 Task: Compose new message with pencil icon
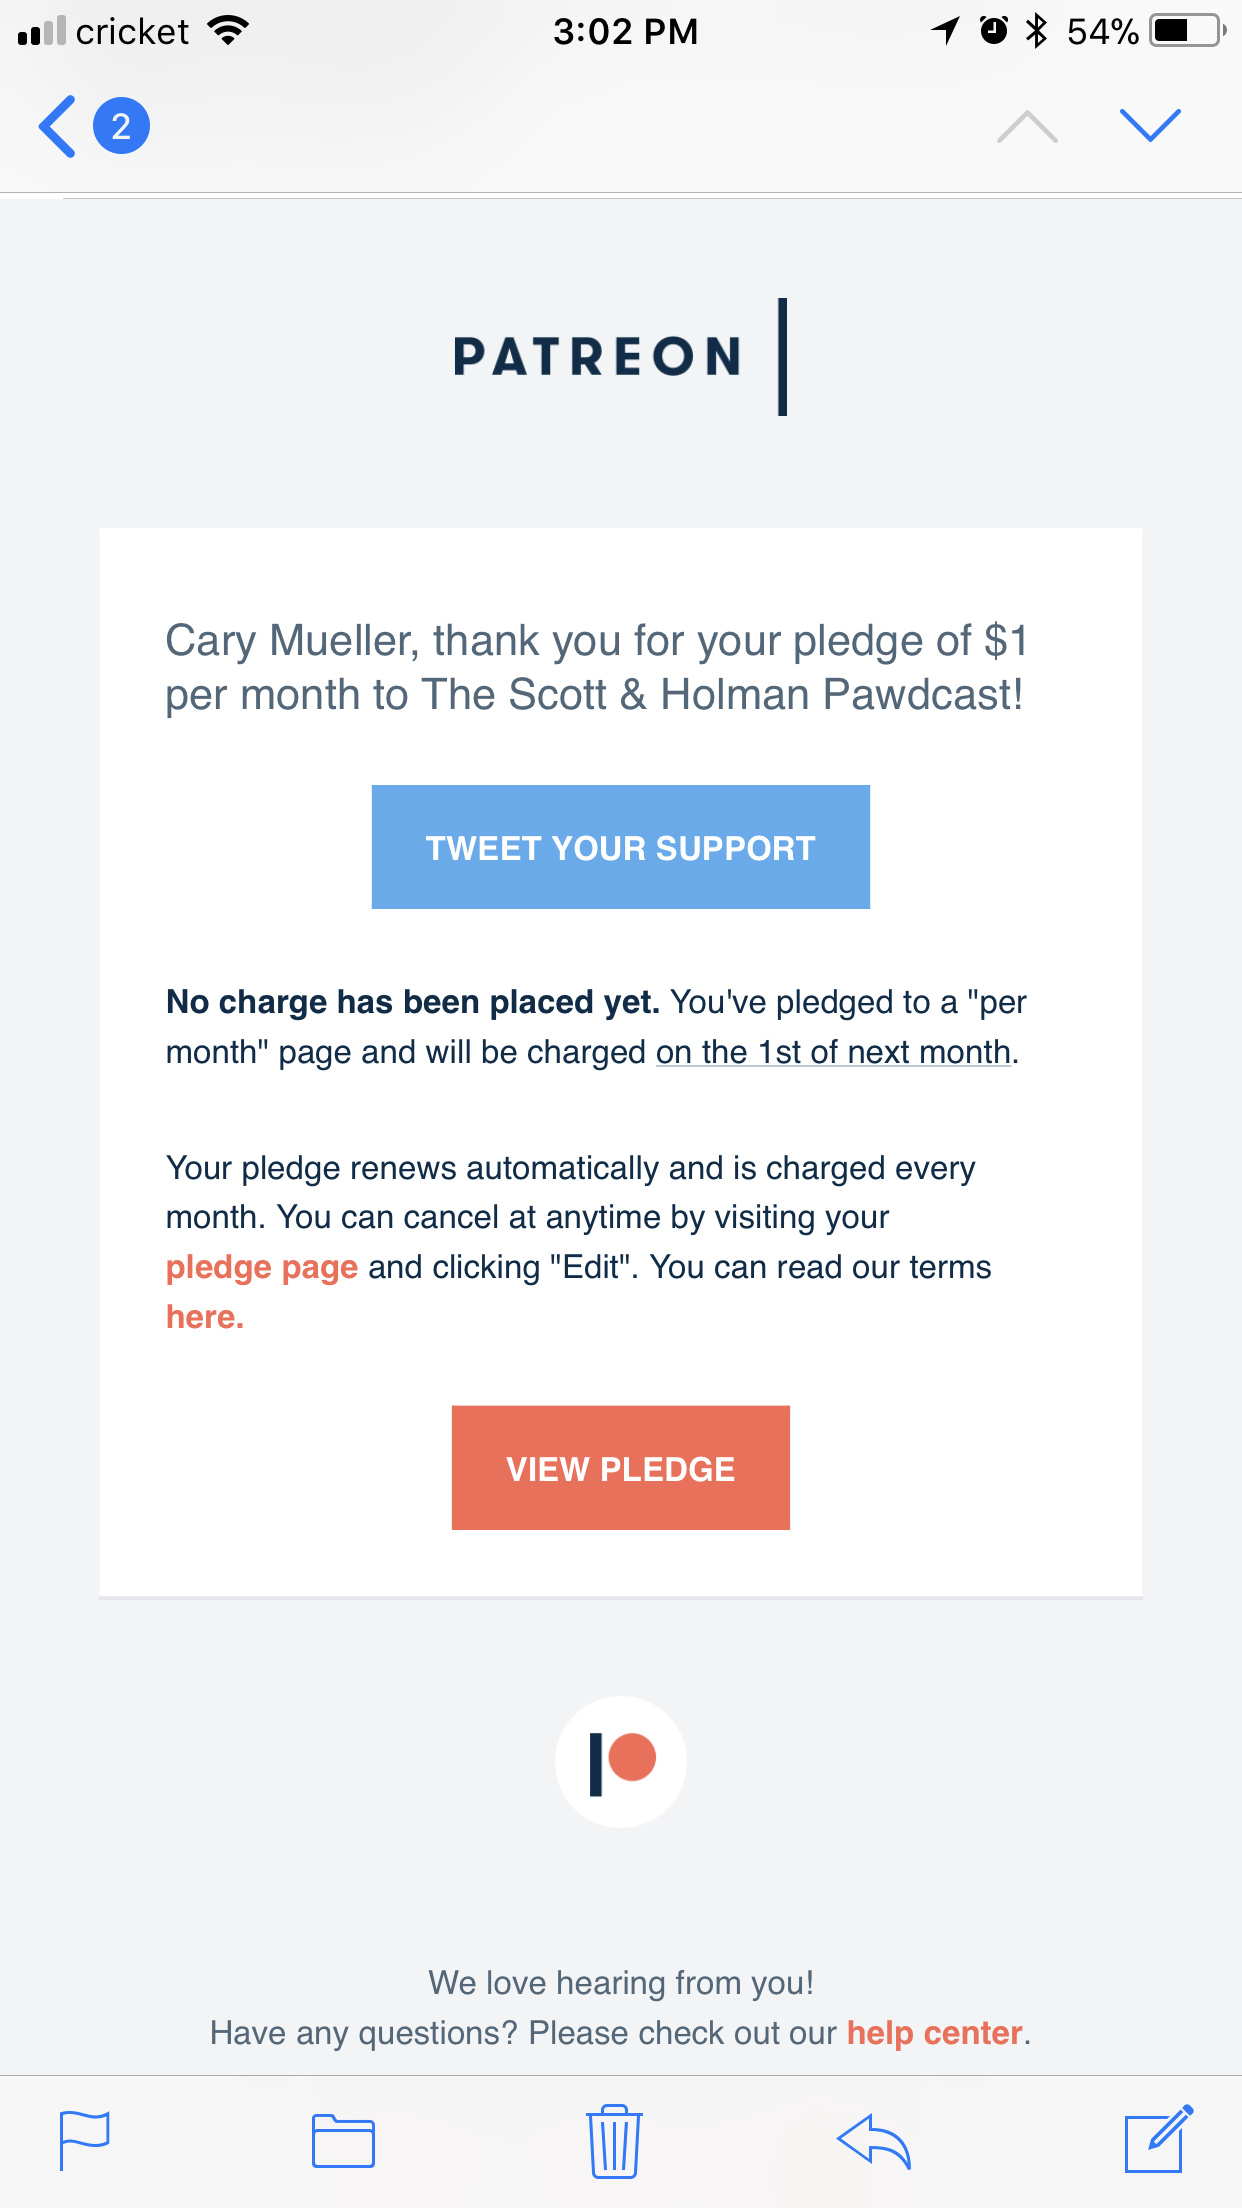(1159, 2139)
